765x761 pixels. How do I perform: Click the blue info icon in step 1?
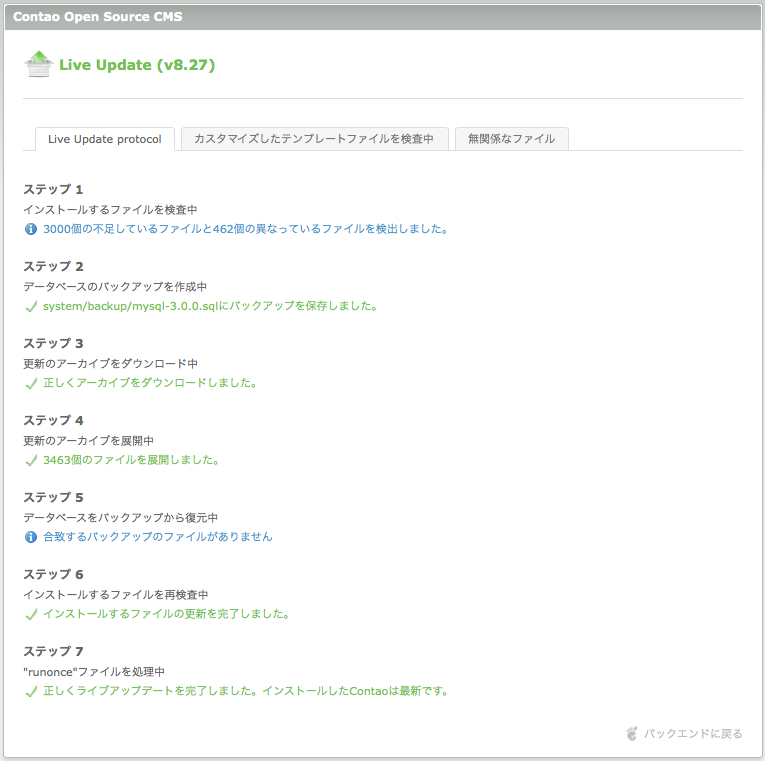point(31,229)
